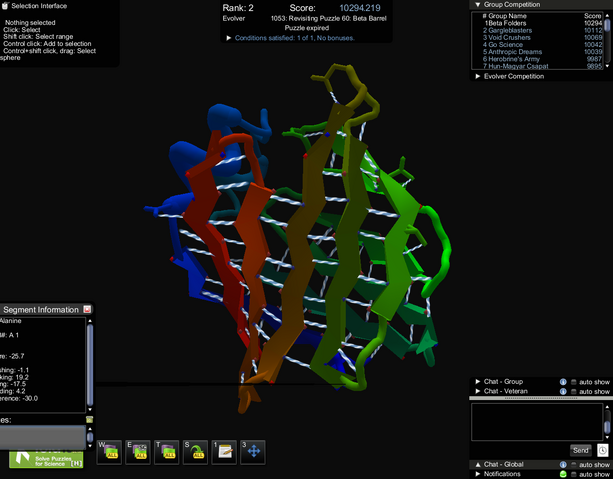The image size is (613, 479).
Task: Select the Anthropic Dreams group row
Action: 538,52
